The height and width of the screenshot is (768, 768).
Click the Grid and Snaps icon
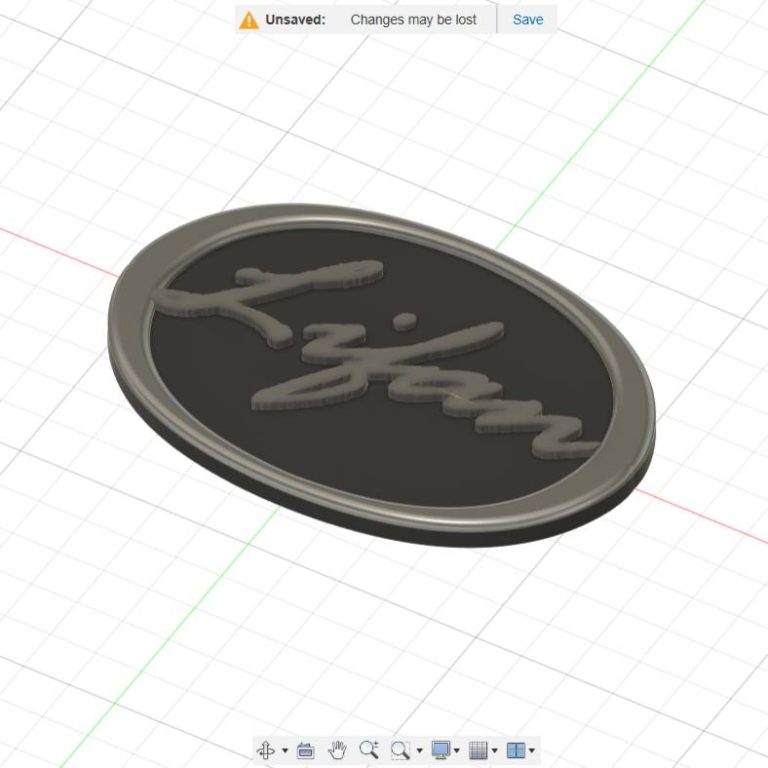click(x=478, y=749)
